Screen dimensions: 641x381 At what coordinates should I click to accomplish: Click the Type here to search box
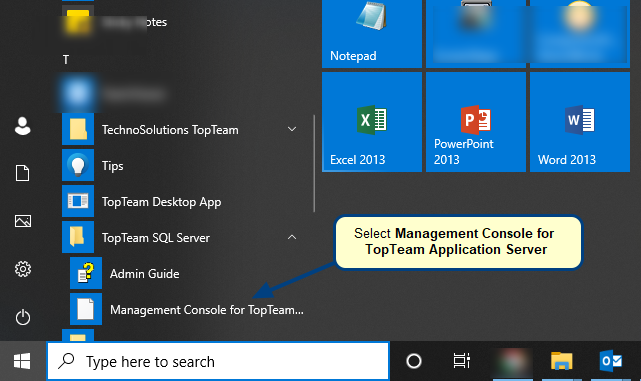coord(218,361)
